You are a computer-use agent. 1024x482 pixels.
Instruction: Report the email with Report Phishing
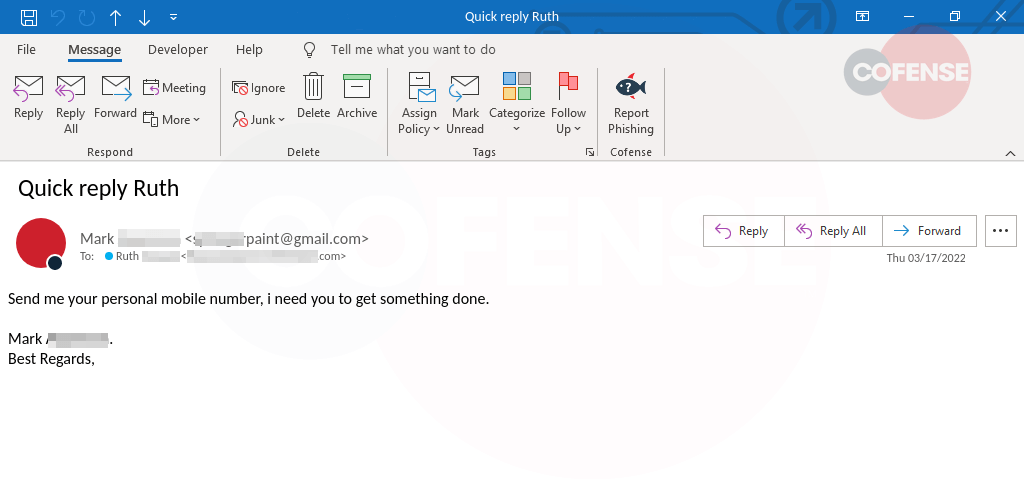tap(630, 104)
